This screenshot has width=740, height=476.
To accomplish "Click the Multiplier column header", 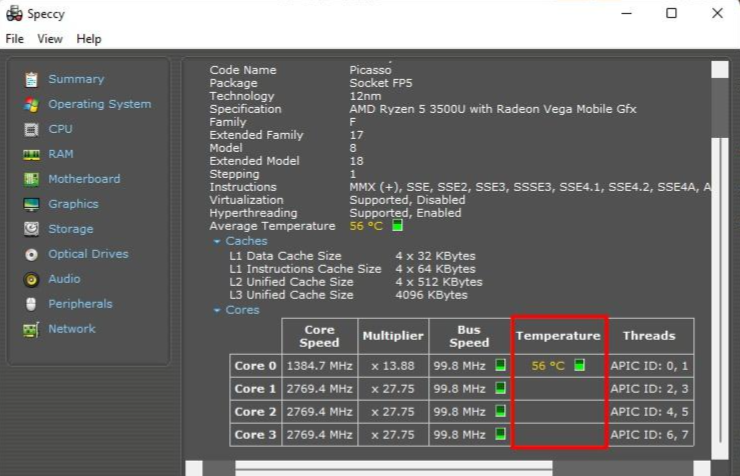I will pyautogui.click(x=393, y=336).
